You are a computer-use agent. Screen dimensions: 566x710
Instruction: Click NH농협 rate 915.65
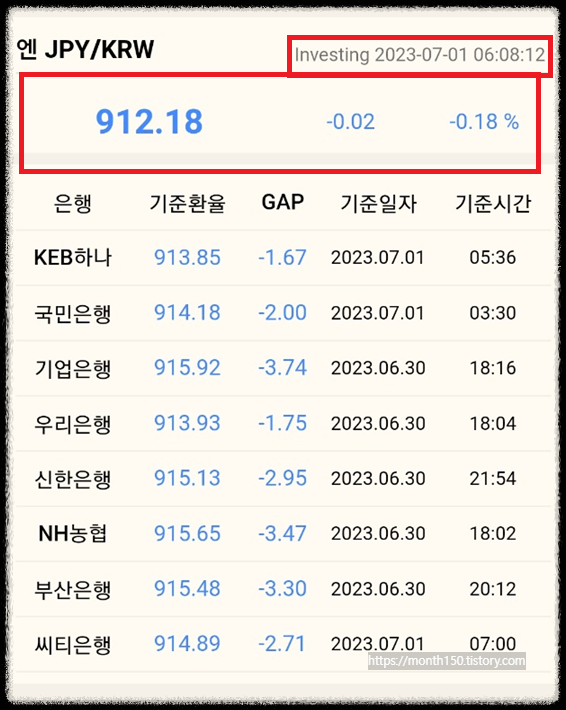187,534
